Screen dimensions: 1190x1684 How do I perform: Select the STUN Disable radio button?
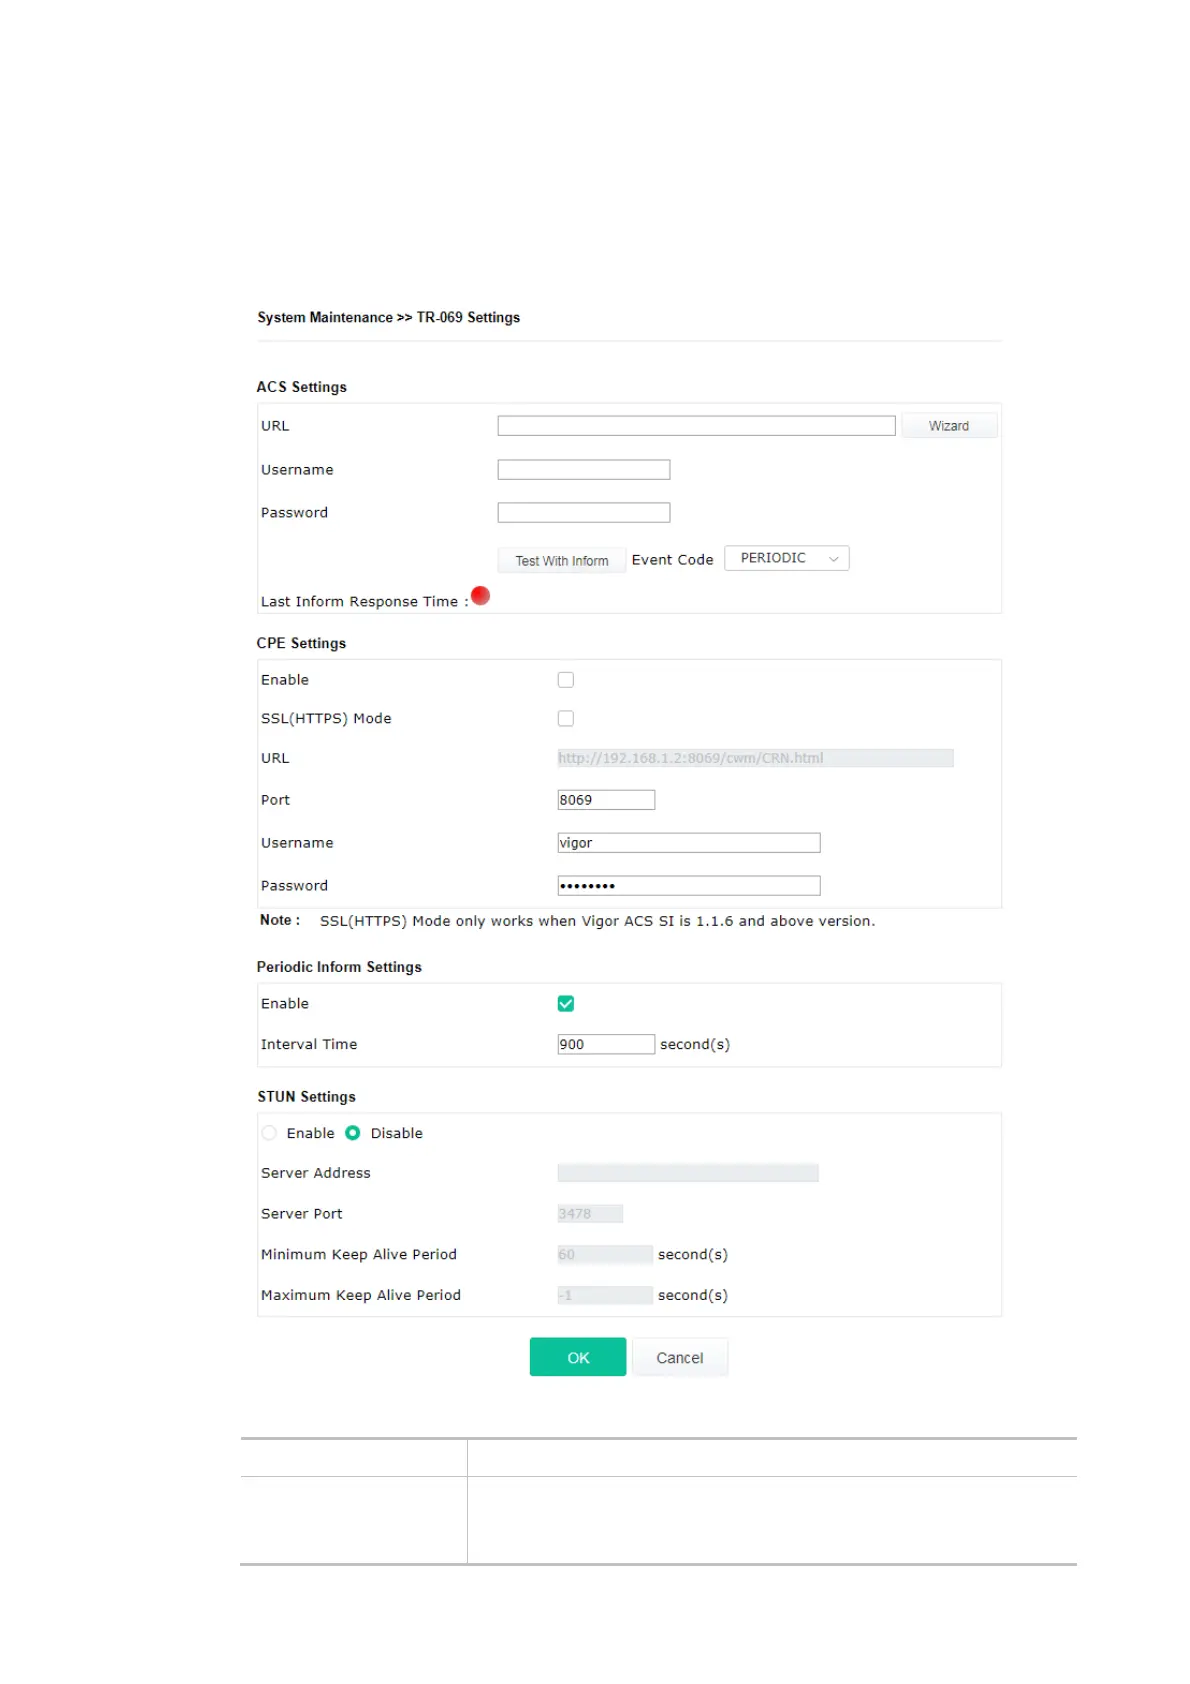[x=353, y=1133]
